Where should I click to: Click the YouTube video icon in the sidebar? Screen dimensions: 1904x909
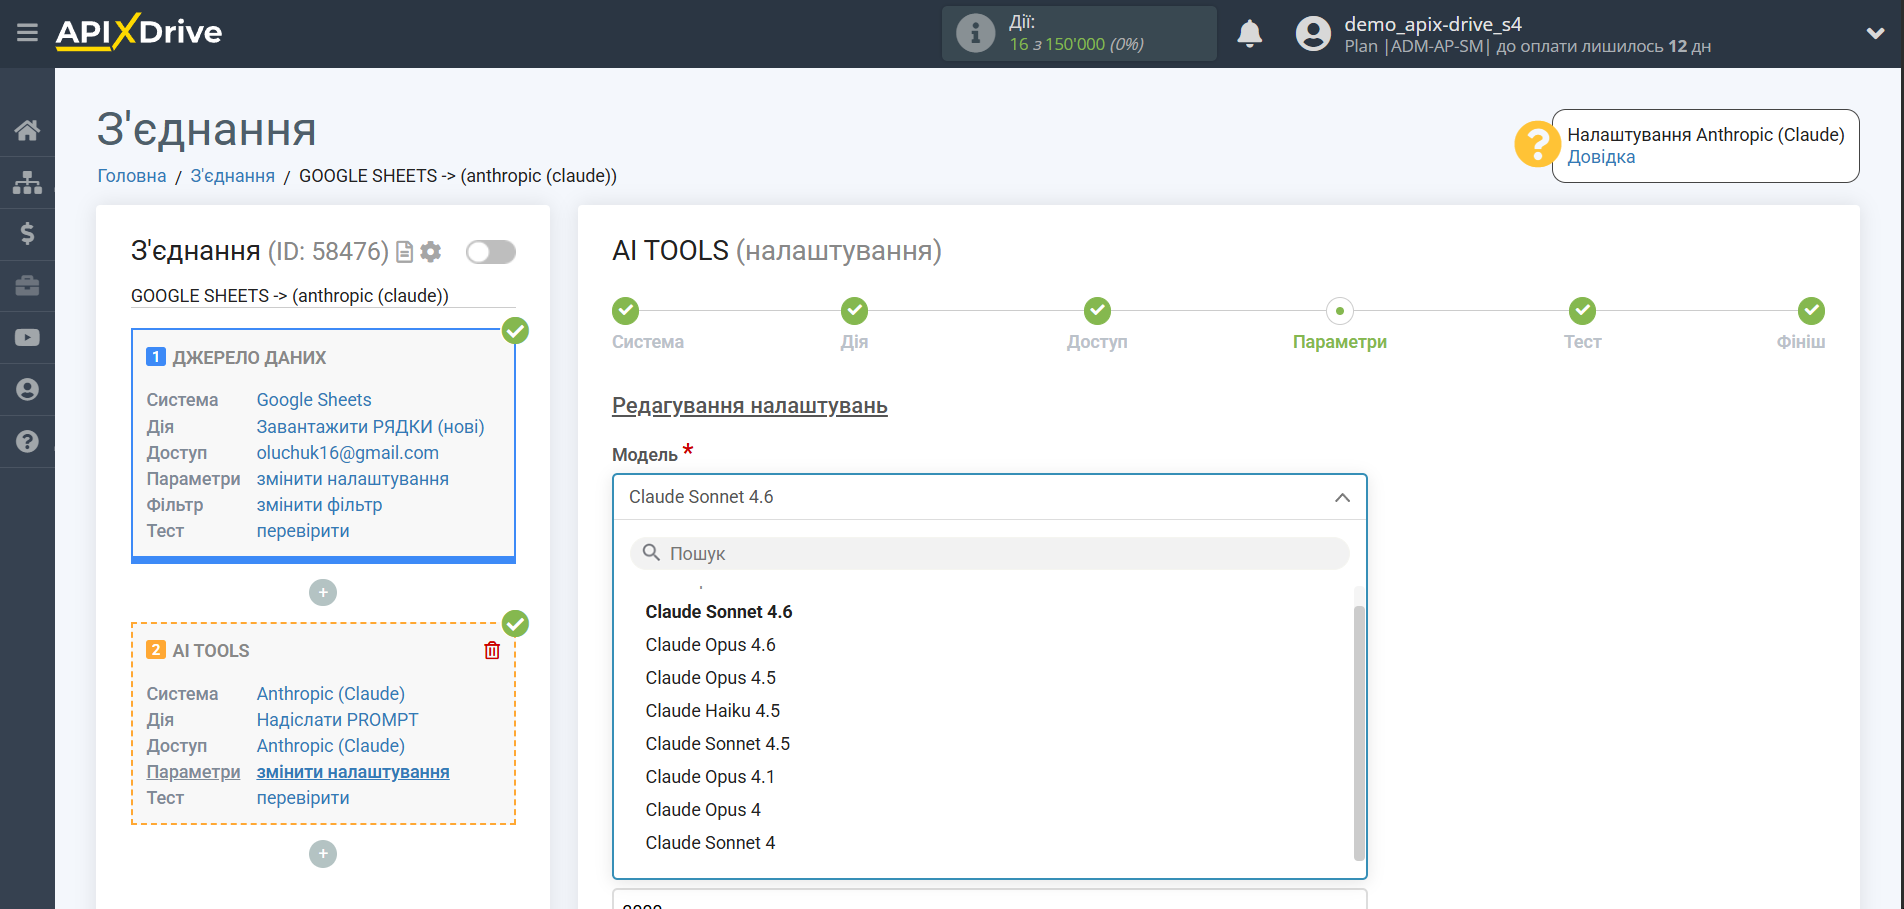[x=27, y=338]
